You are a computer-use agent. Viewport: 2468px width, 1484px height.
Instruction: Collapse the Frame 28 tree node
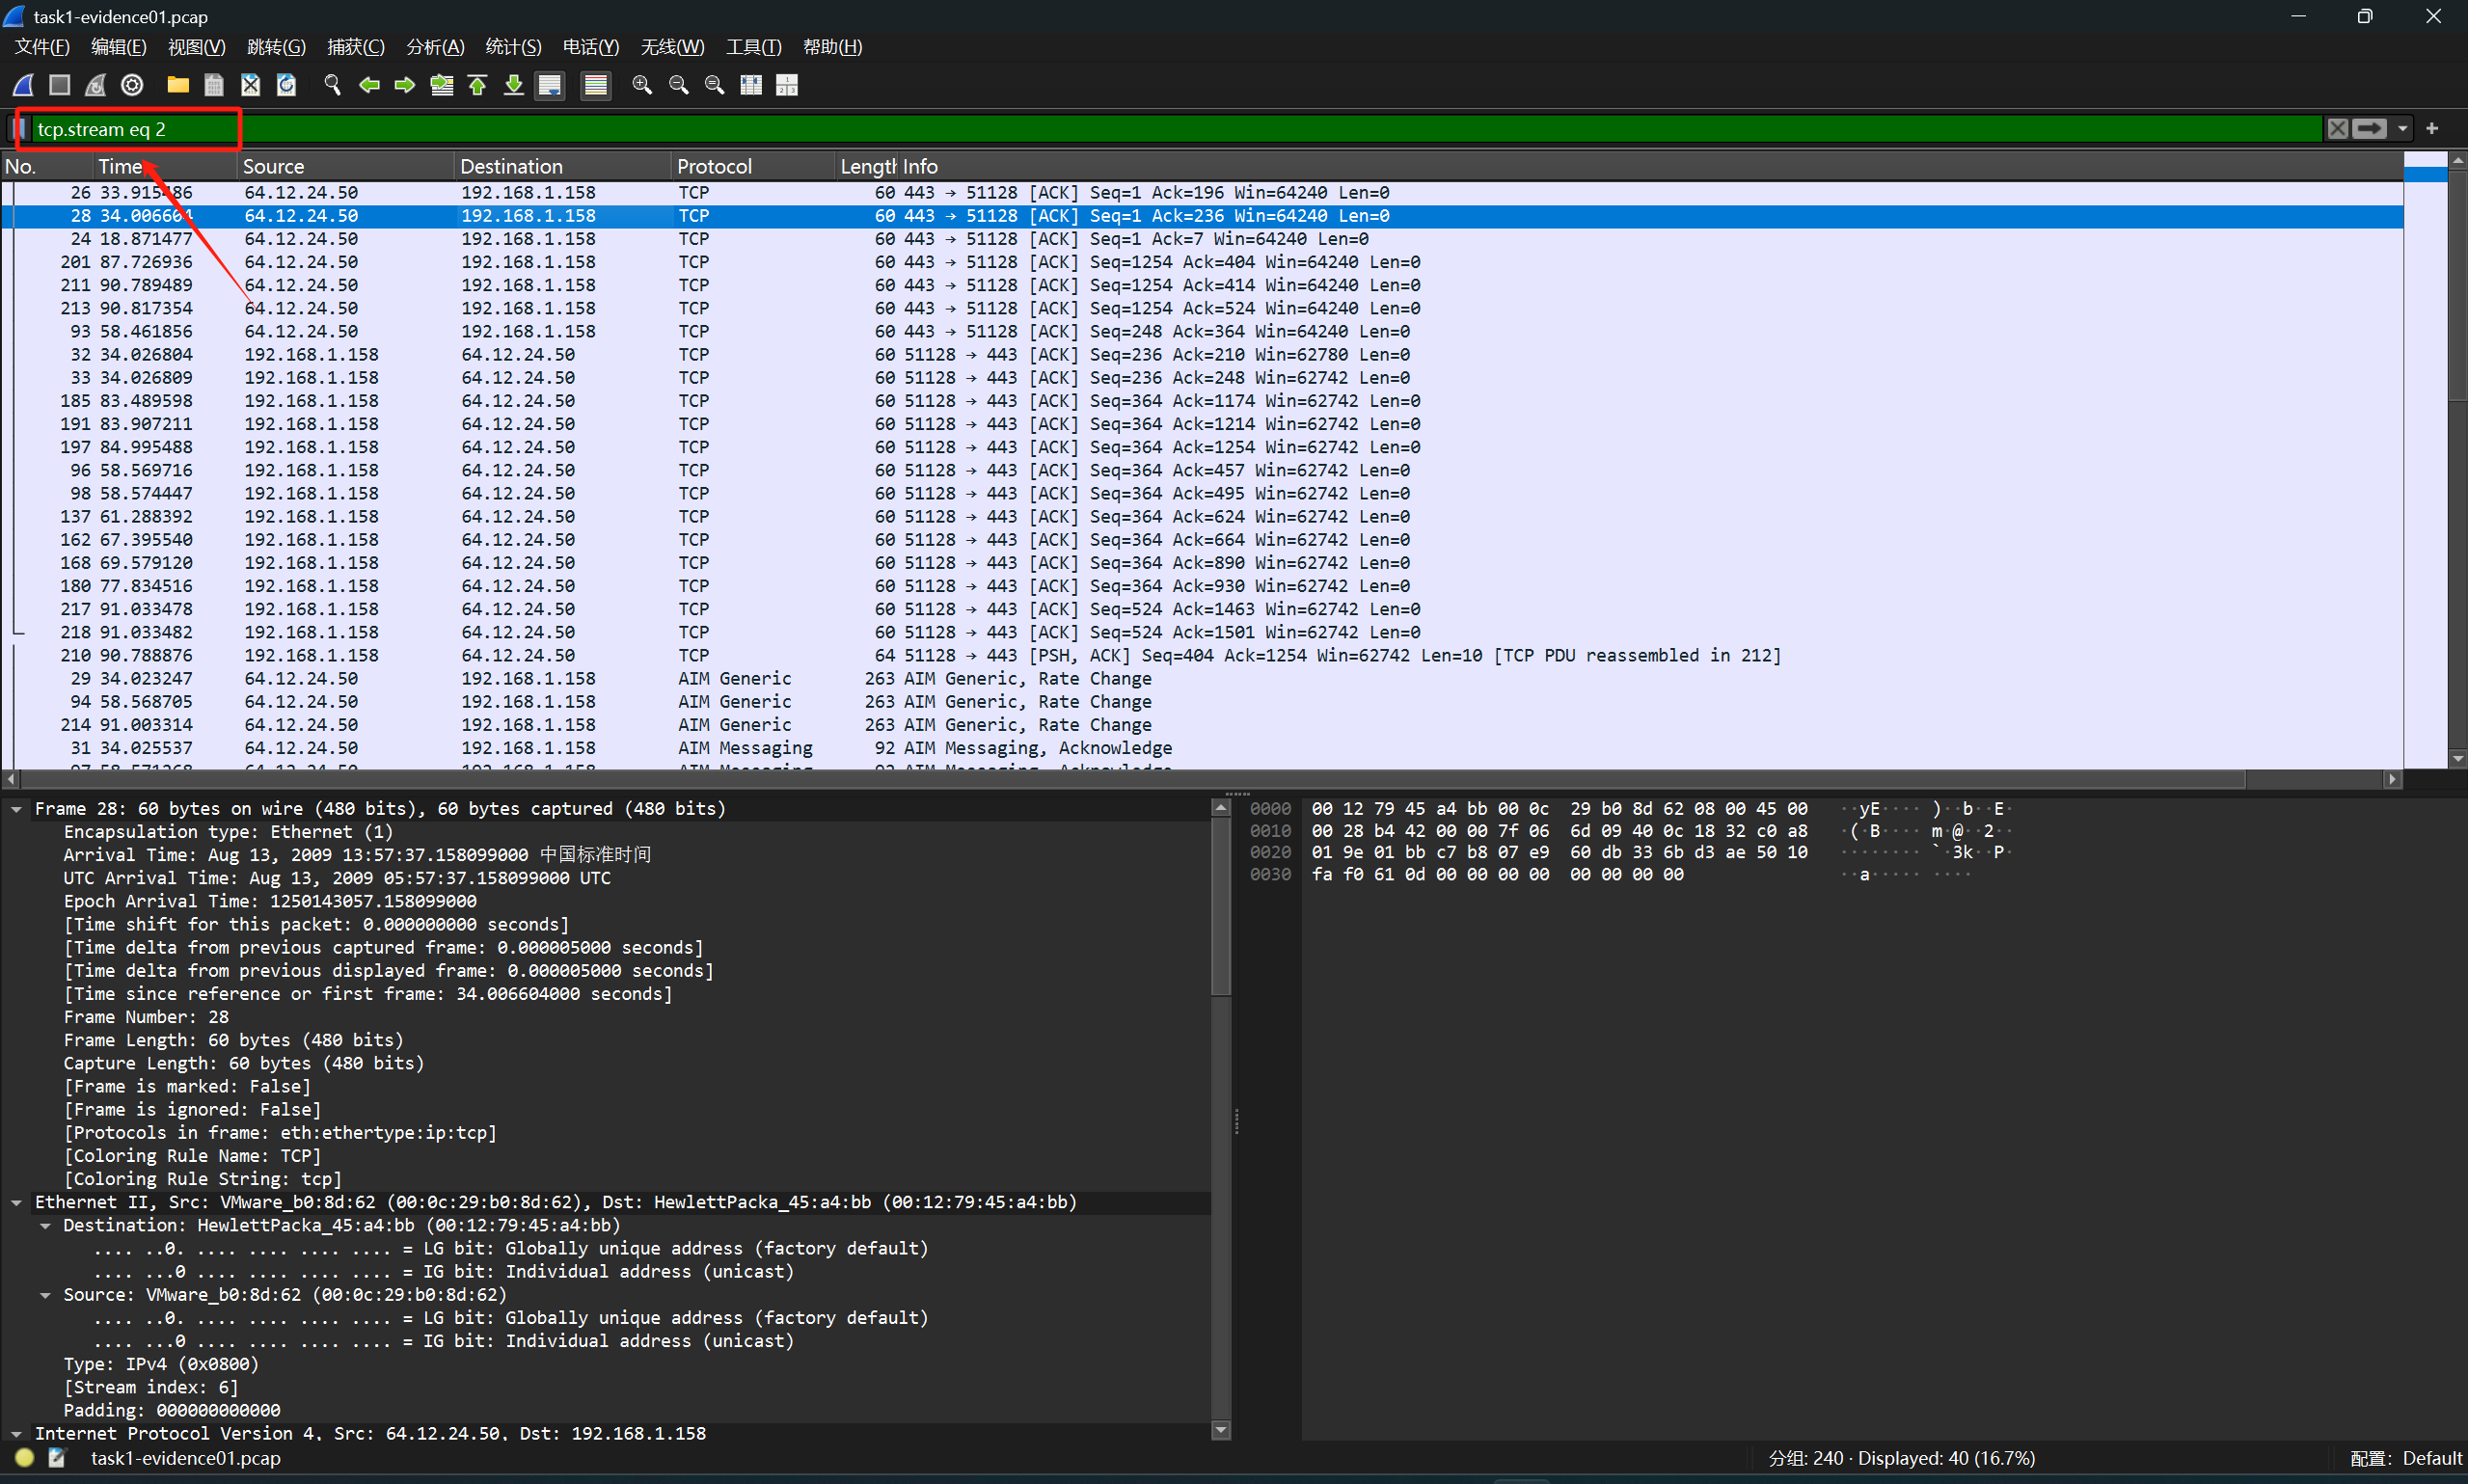point(17,809)
